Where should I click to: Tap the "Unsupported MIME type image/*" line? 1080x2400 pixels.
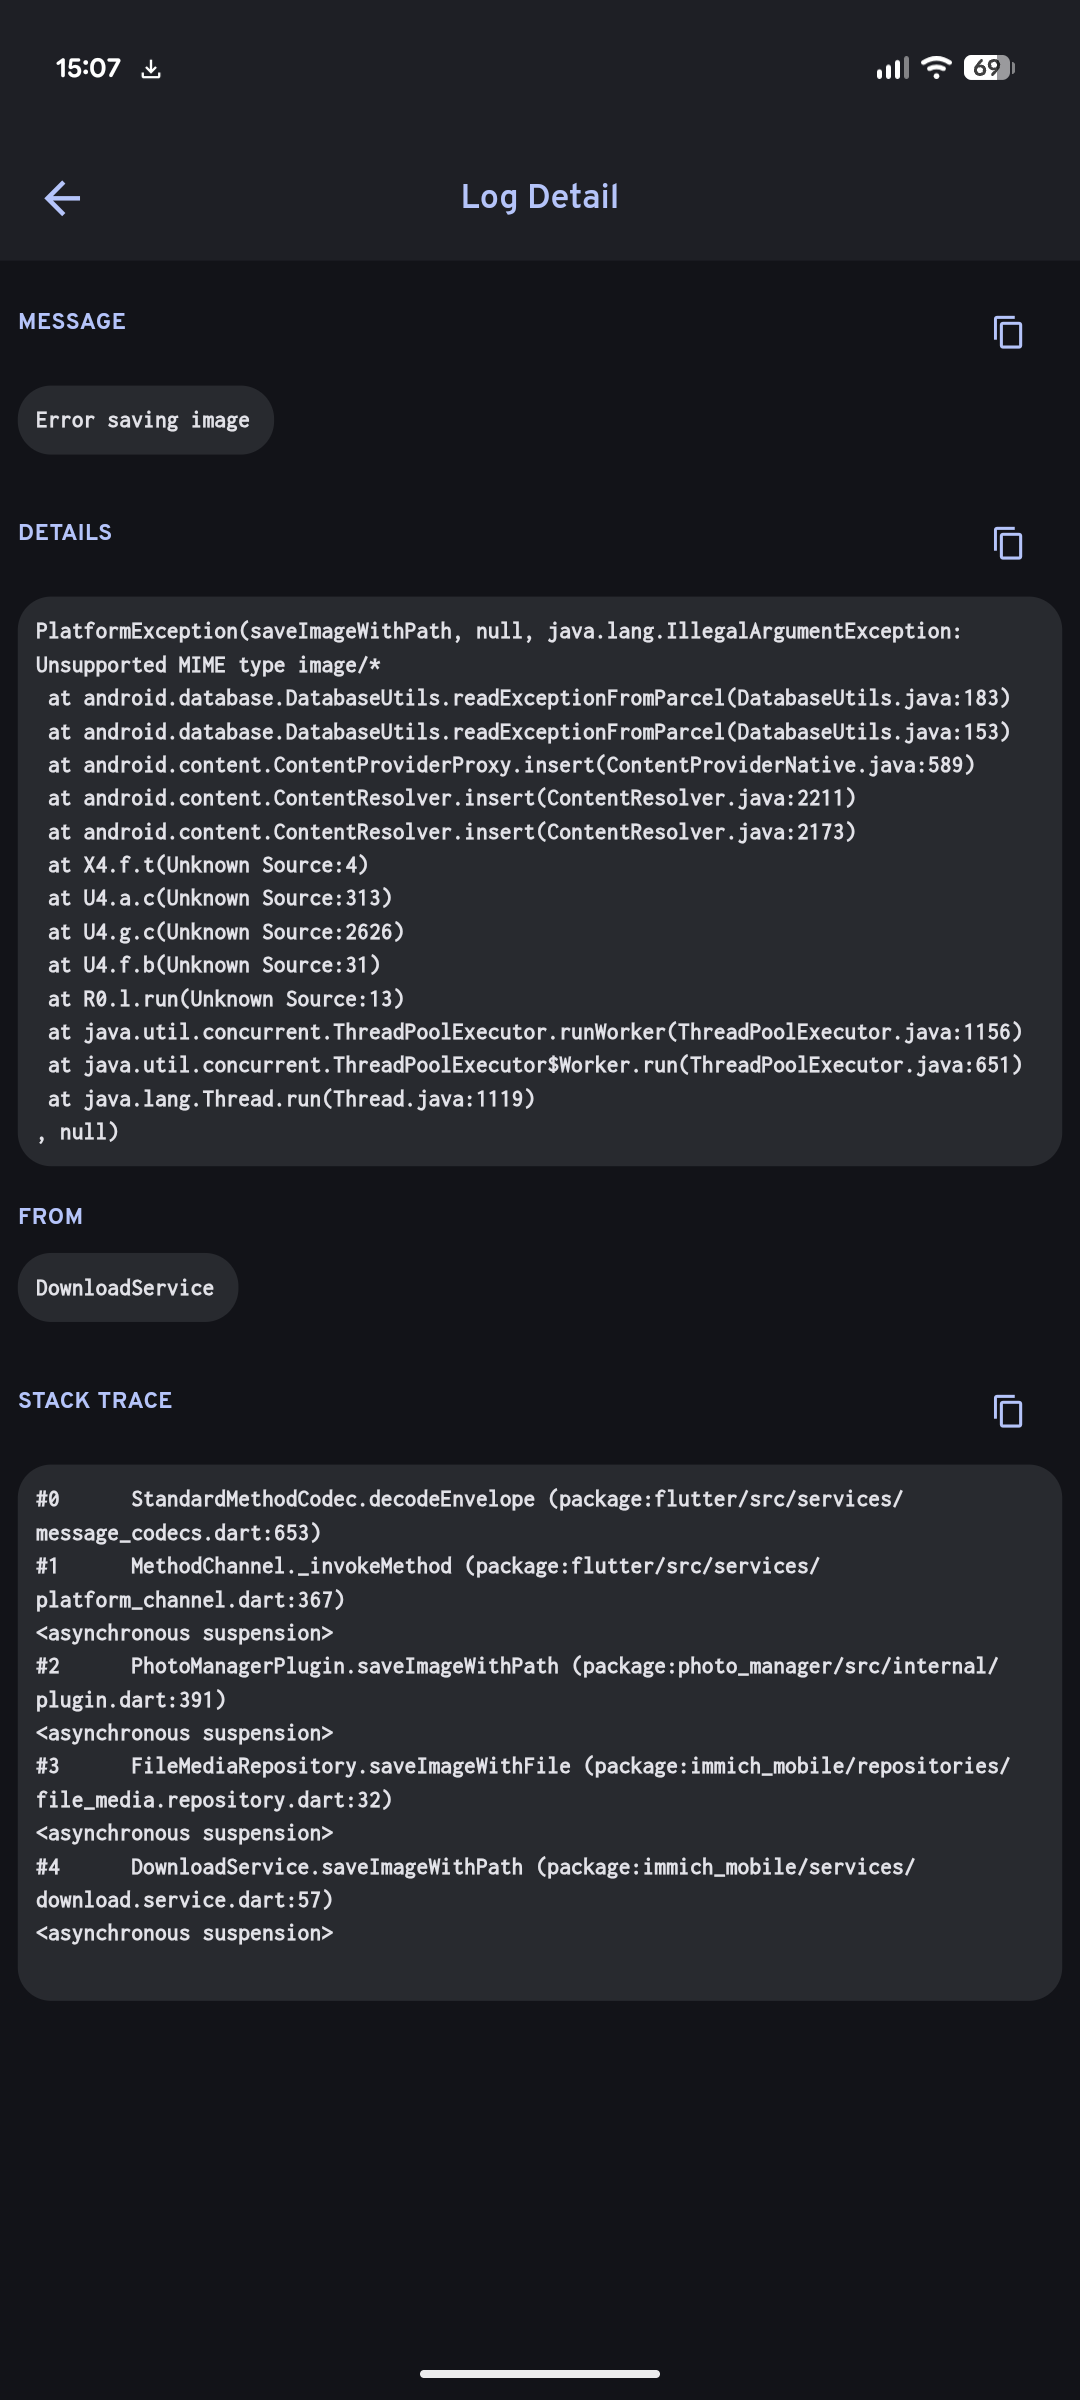(208, 665)
